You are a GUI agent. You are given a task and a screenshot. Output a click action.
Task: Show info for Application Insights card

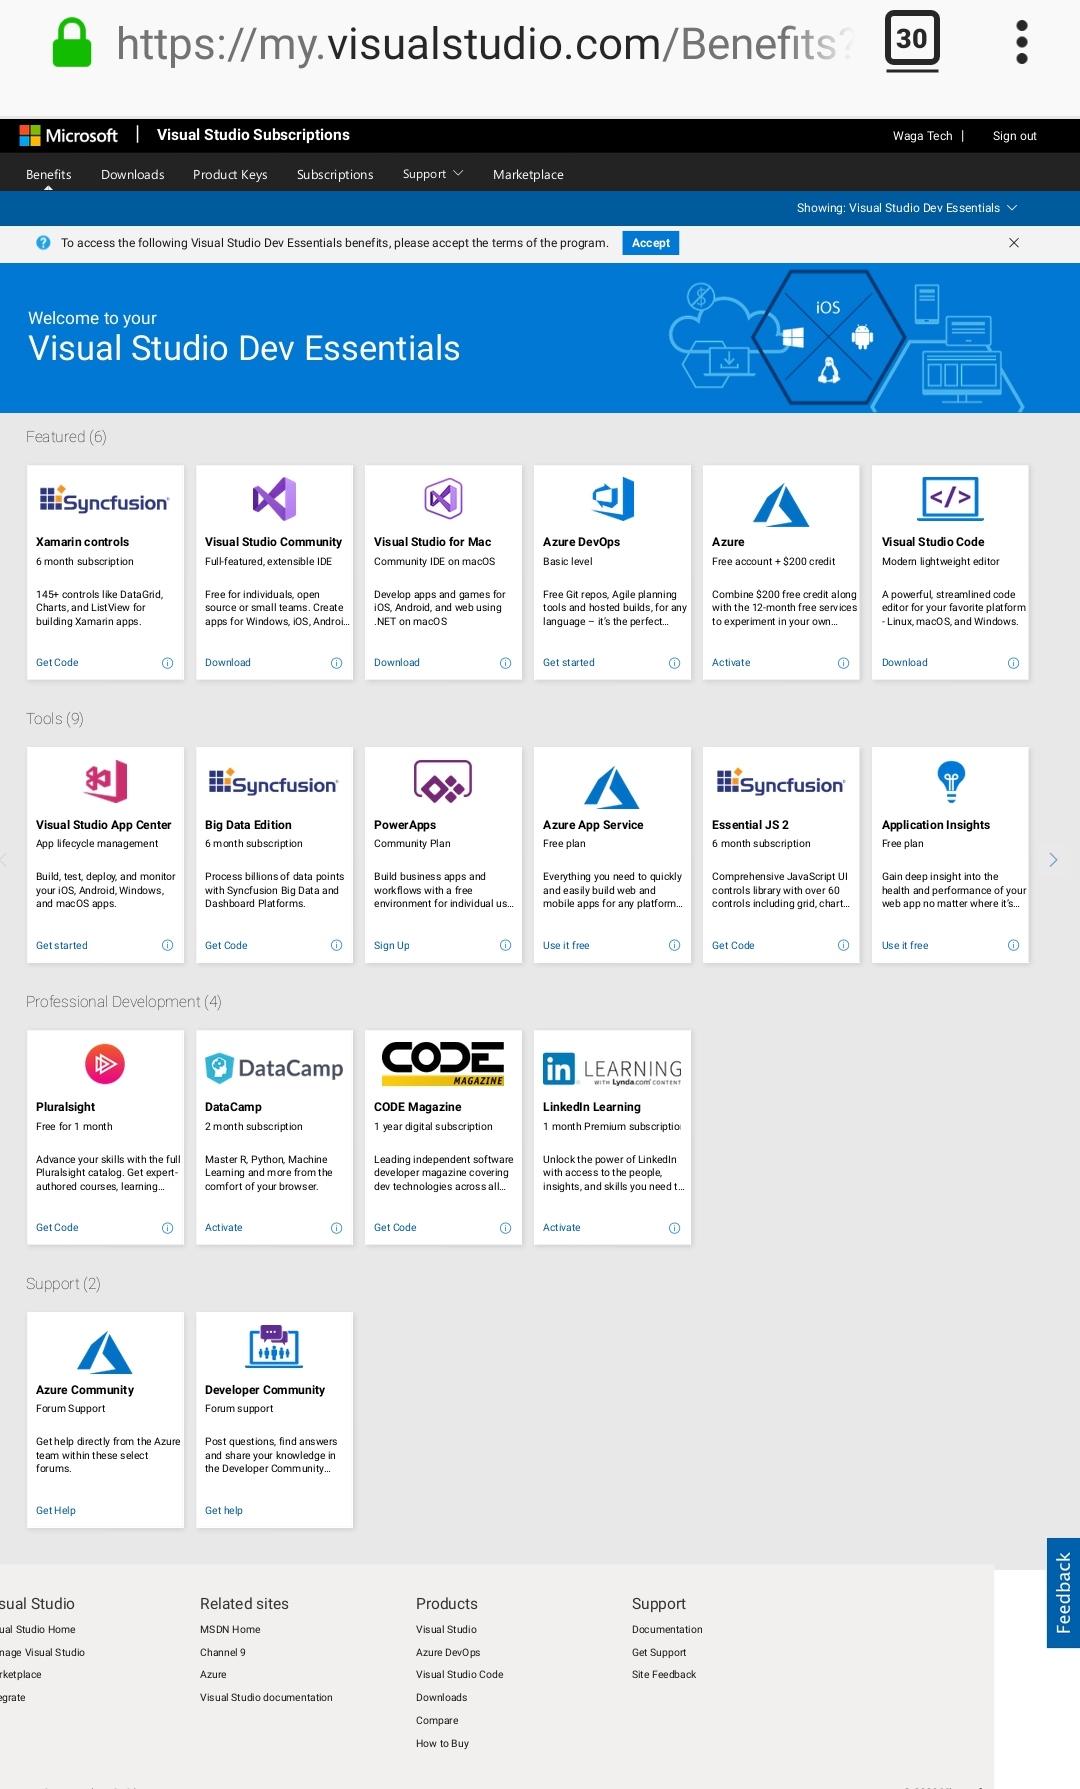[1013, 945]
